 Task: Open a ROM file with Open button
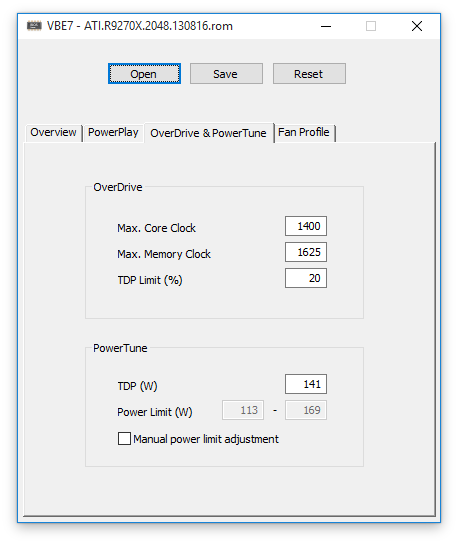pos(144,74)
